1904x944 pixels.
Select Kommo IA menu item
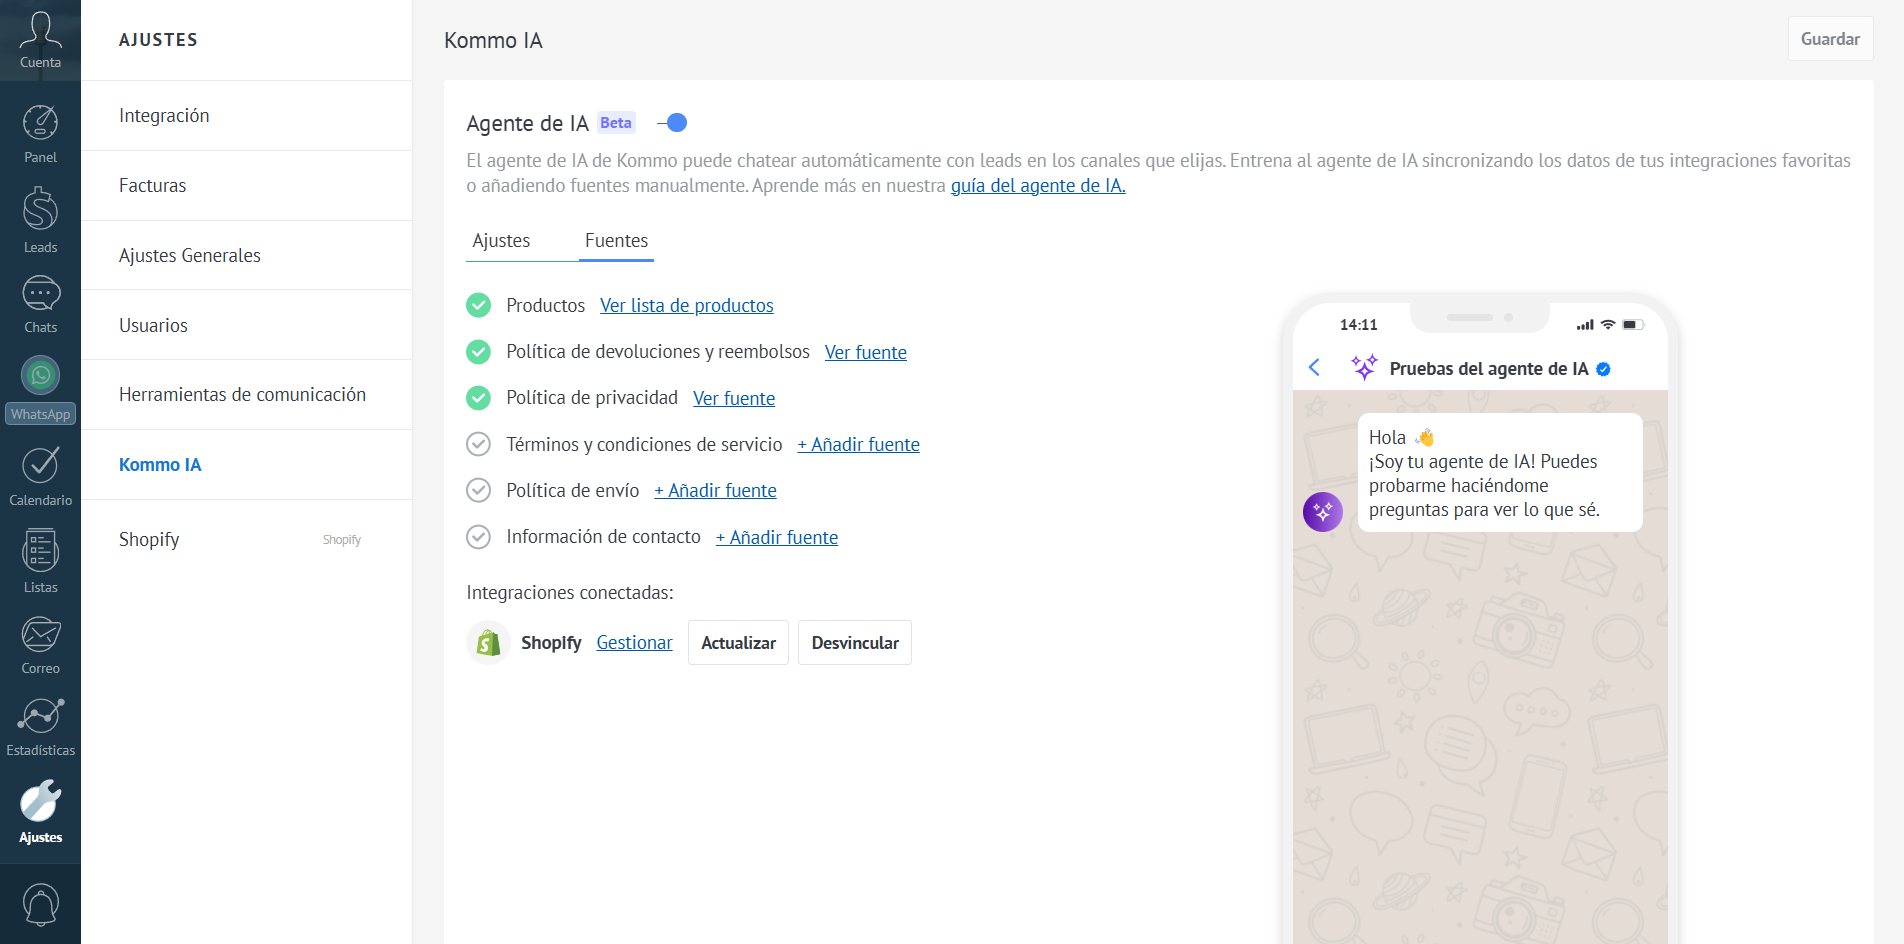(x=246, y=465)
